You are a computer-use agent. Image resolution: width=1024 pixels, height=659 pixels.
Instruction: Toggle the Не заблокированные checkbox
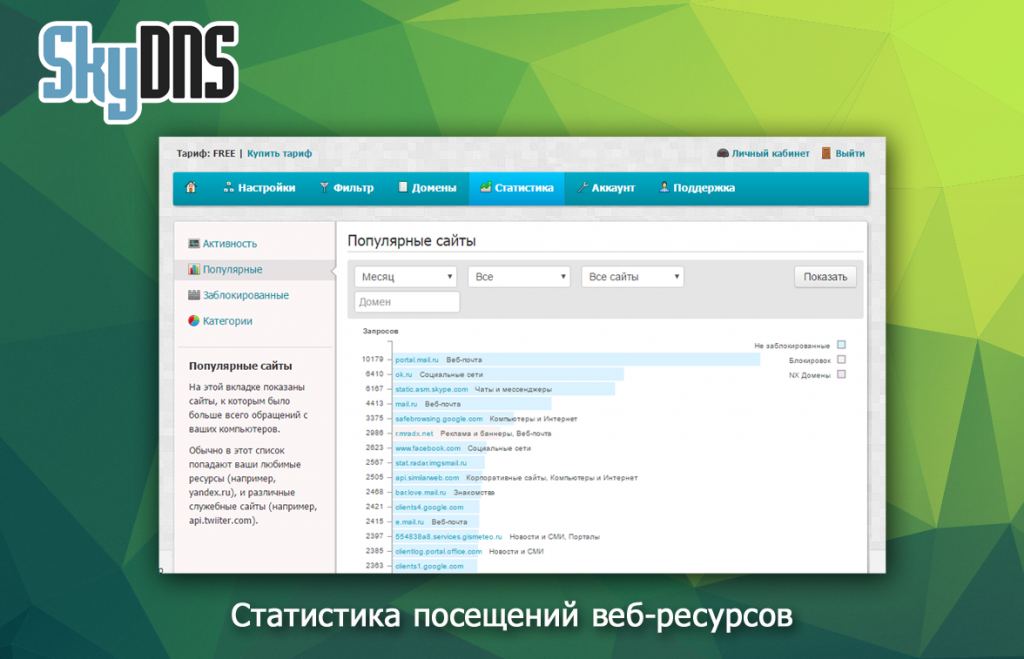pyautogui.click(x=841, y=345)
